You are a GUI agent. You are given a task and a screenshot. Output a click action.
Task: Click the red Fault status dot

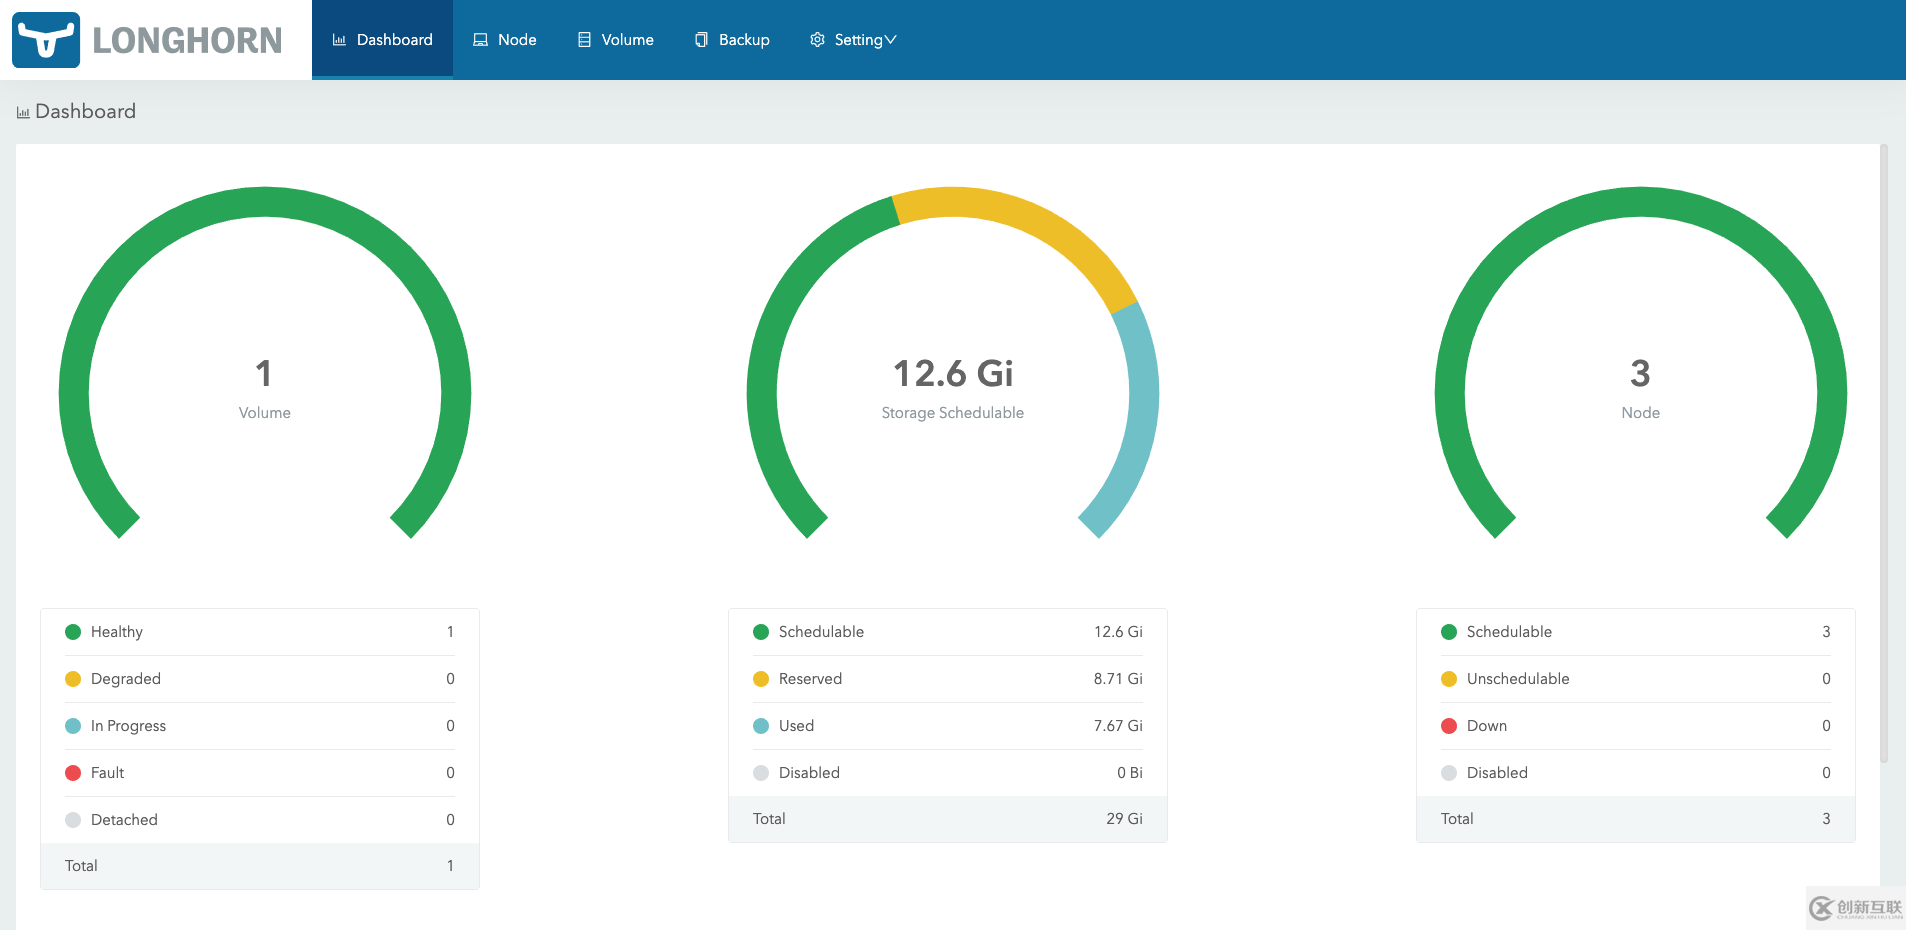tap(73, 773)
